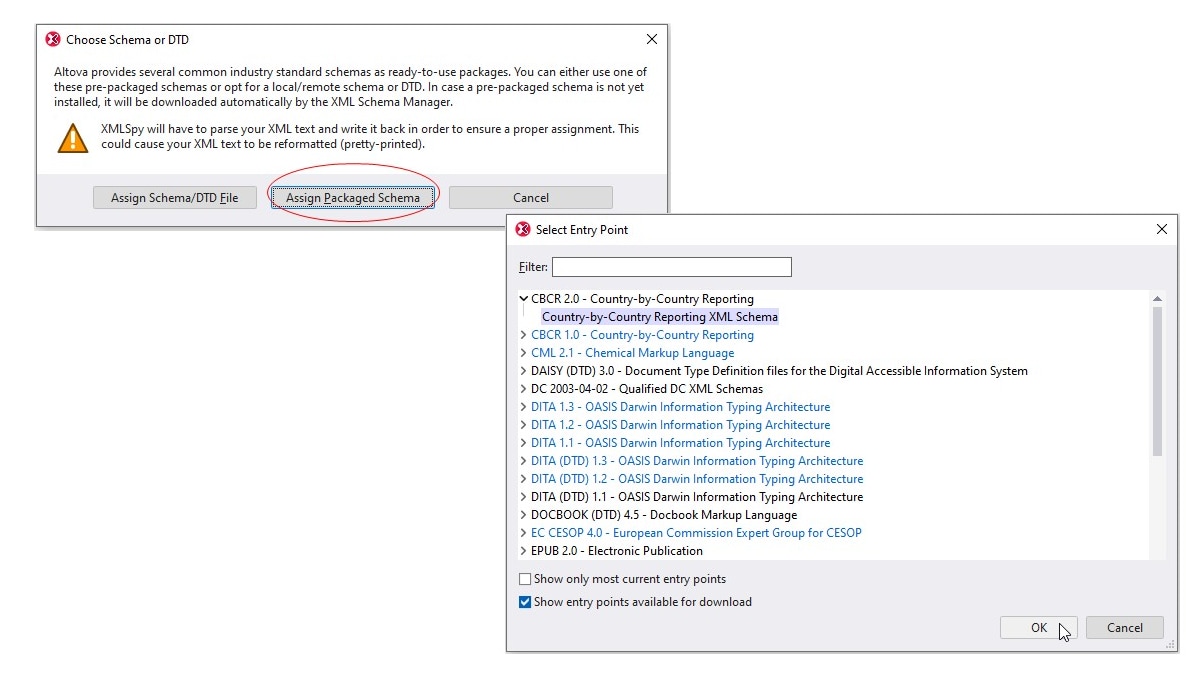Click Assign Packaged Schema button
The image size is (1198, 673).
point(353,197)
